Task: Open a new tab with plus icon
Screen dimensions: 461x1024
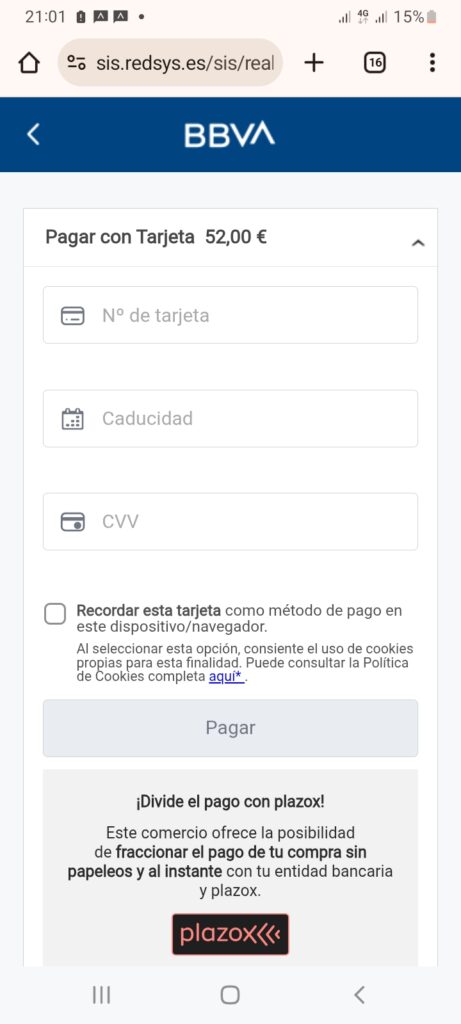Action: (314, 63)
